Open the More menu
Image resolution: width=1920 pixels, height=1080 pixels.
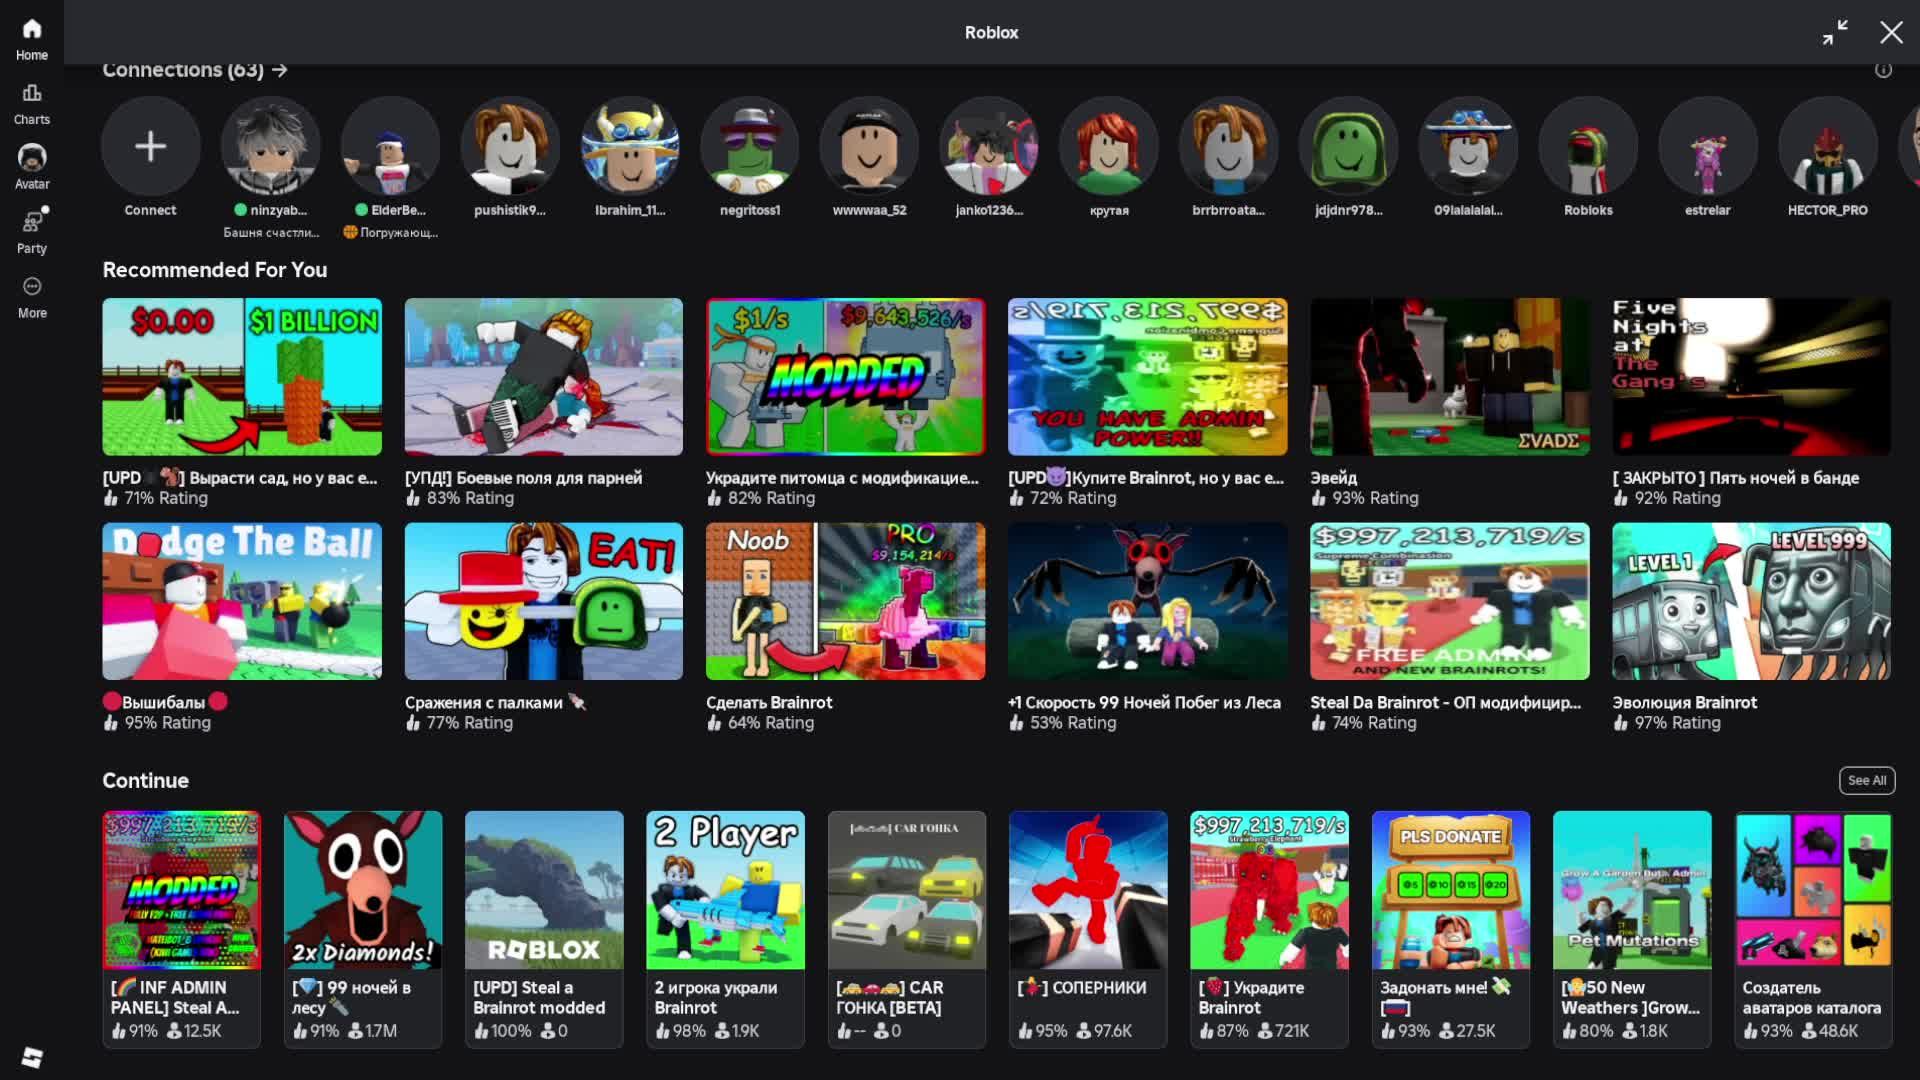(31, 297)
